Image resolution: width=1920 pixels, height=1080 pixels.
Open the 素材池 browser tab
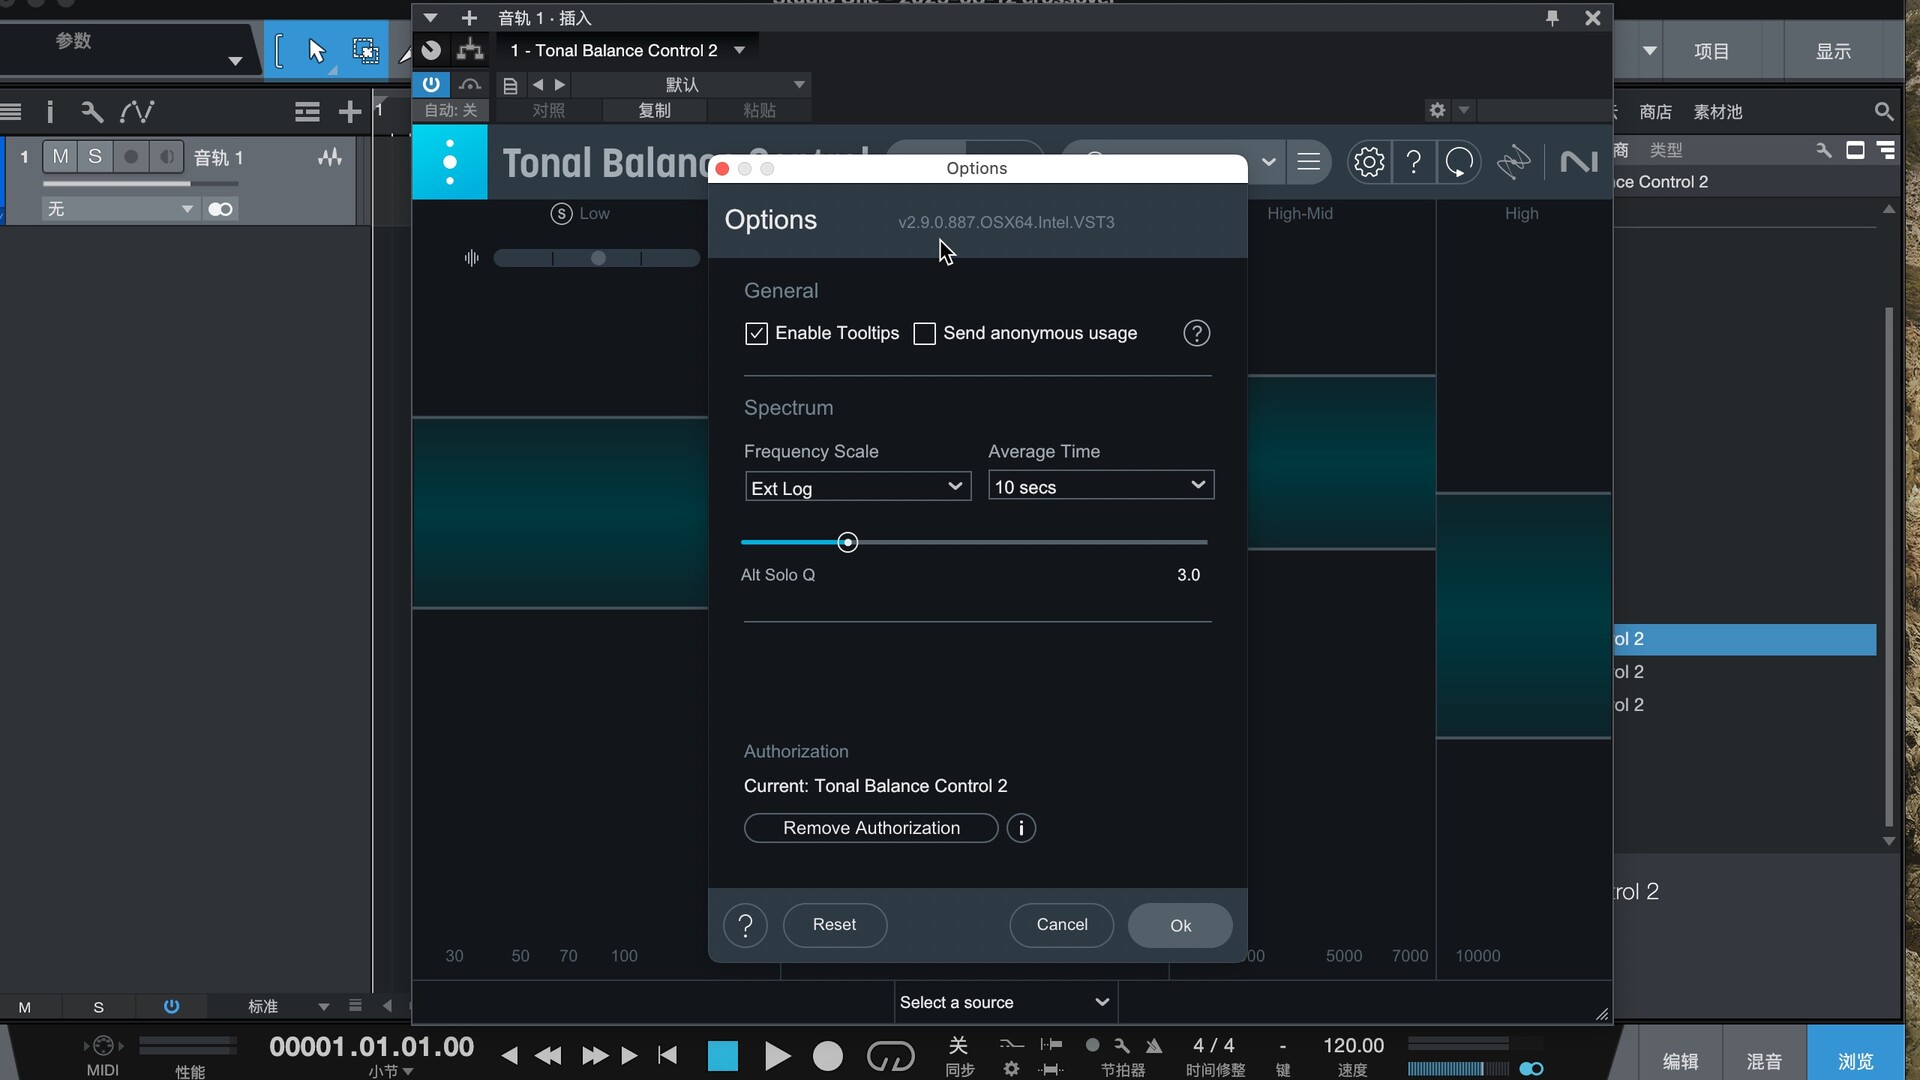pyautogui.click(x=1718, y=112)
